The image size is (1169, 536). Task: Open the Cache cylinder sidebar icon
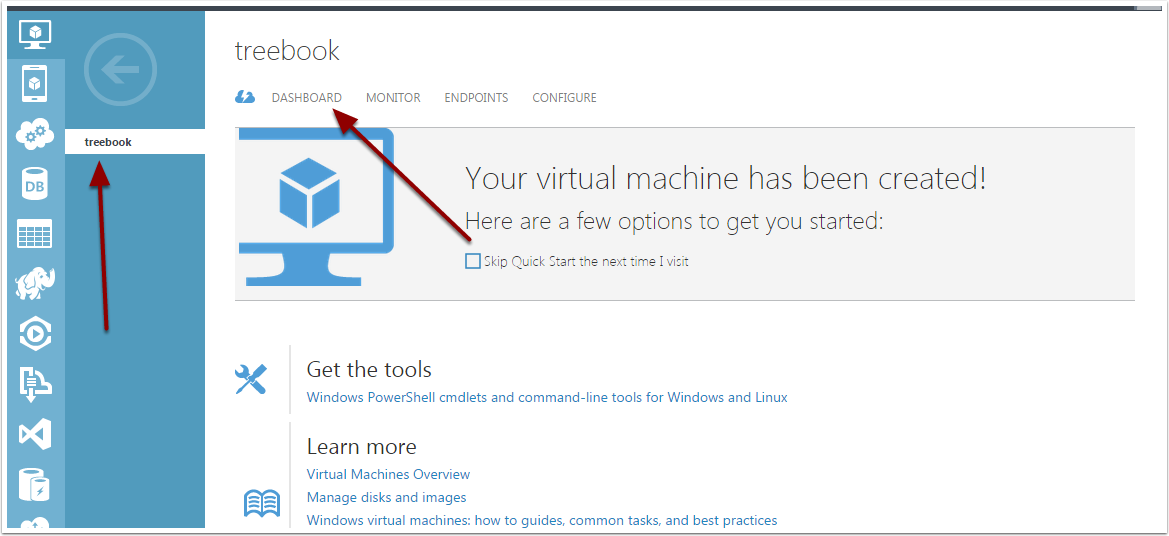point(35,485)
